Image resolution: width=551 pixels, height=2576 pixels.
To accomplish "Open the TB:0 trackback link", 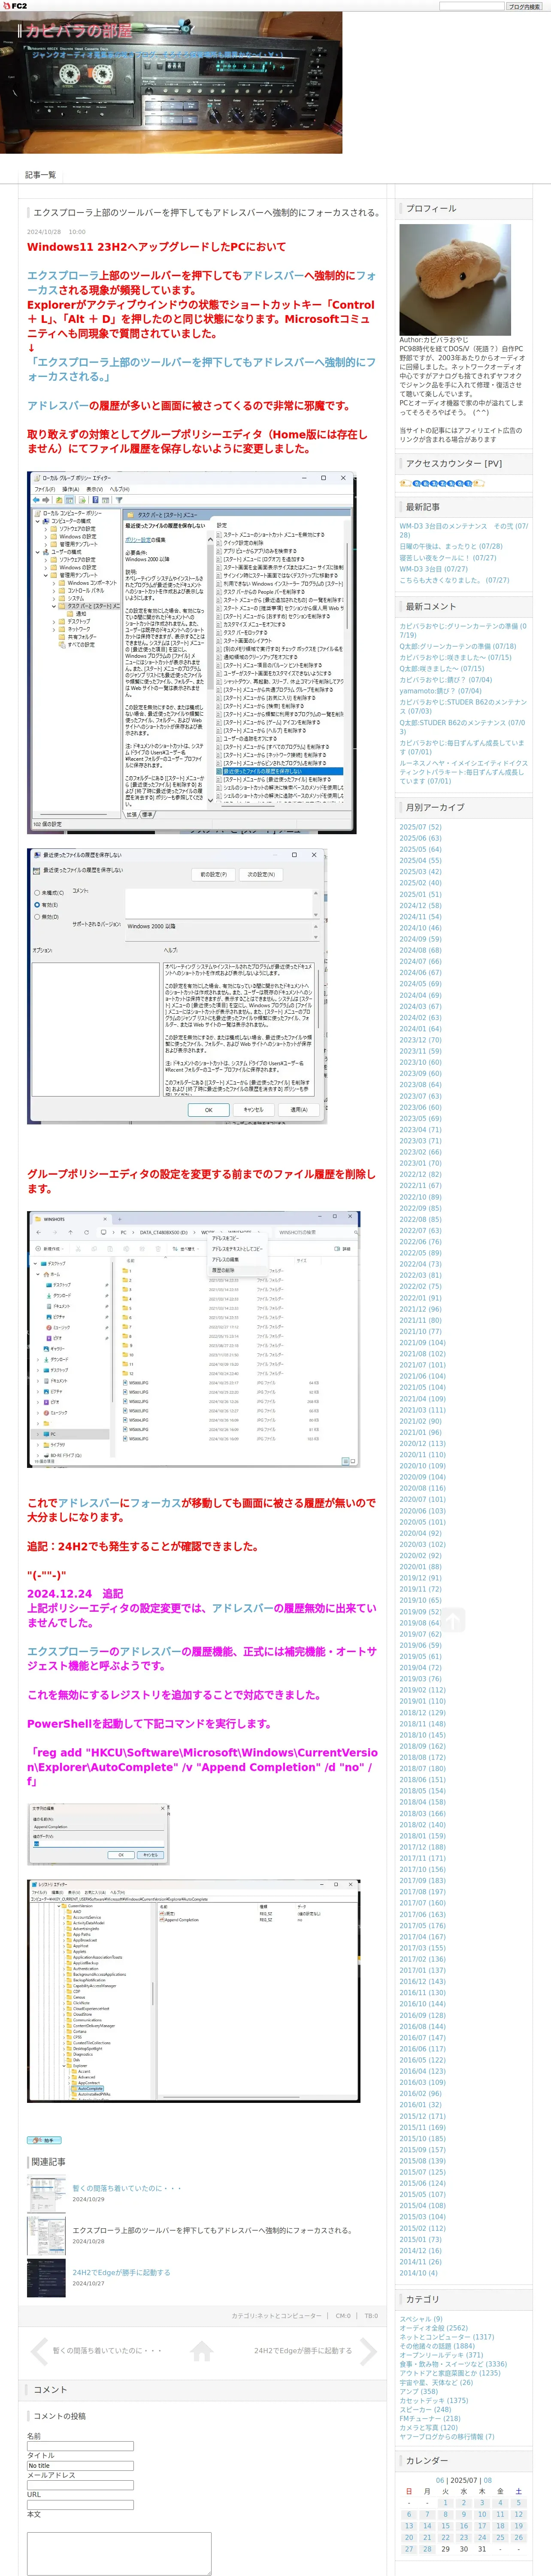I will 371,2315.
